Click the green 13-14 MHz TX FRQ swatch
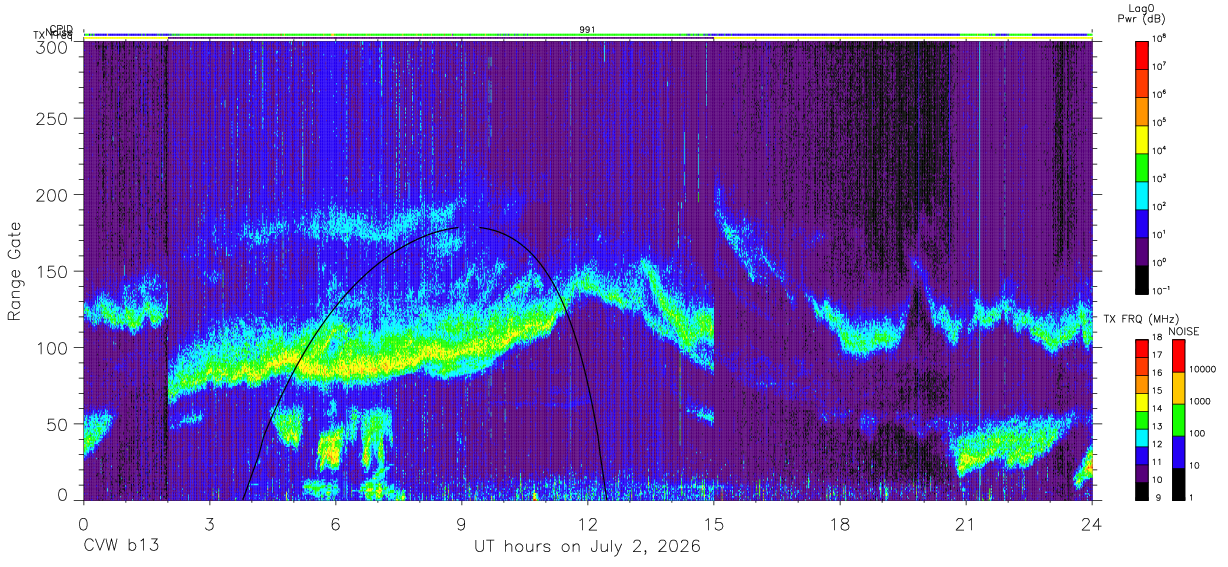 (x=1142, y=419)
